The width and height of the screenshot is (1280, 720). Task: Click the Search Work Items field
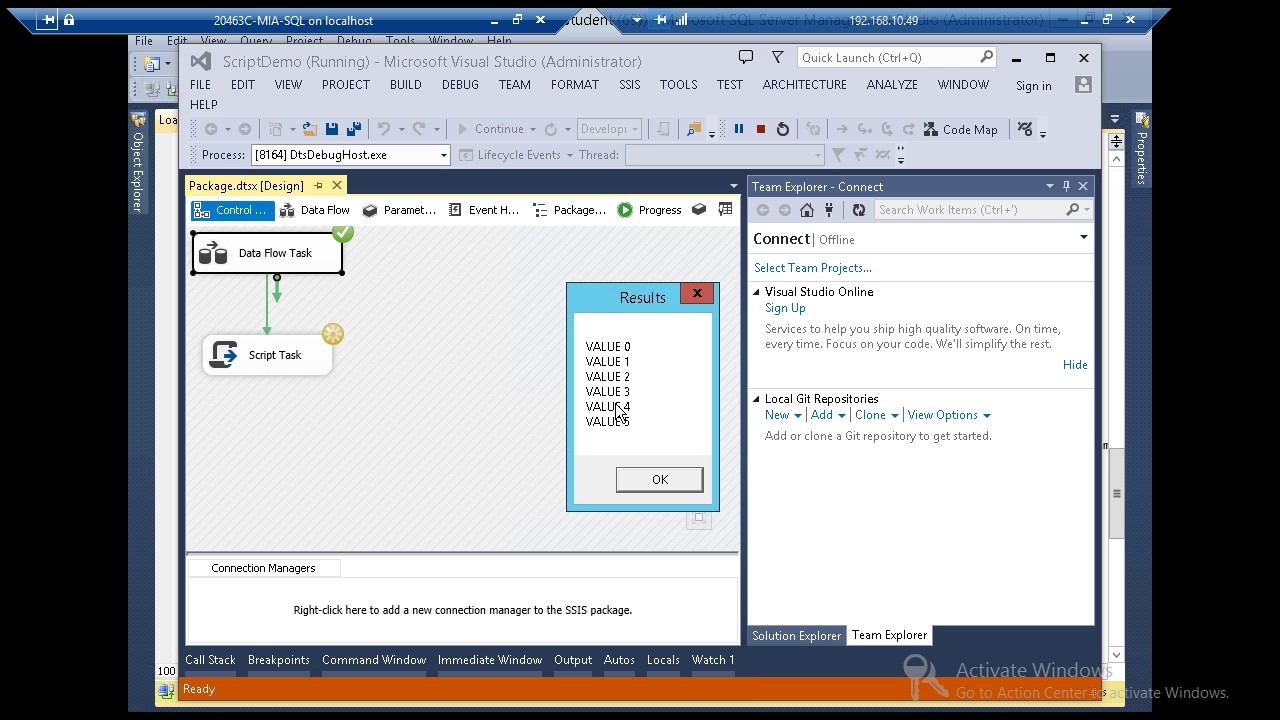pos(983,209)
